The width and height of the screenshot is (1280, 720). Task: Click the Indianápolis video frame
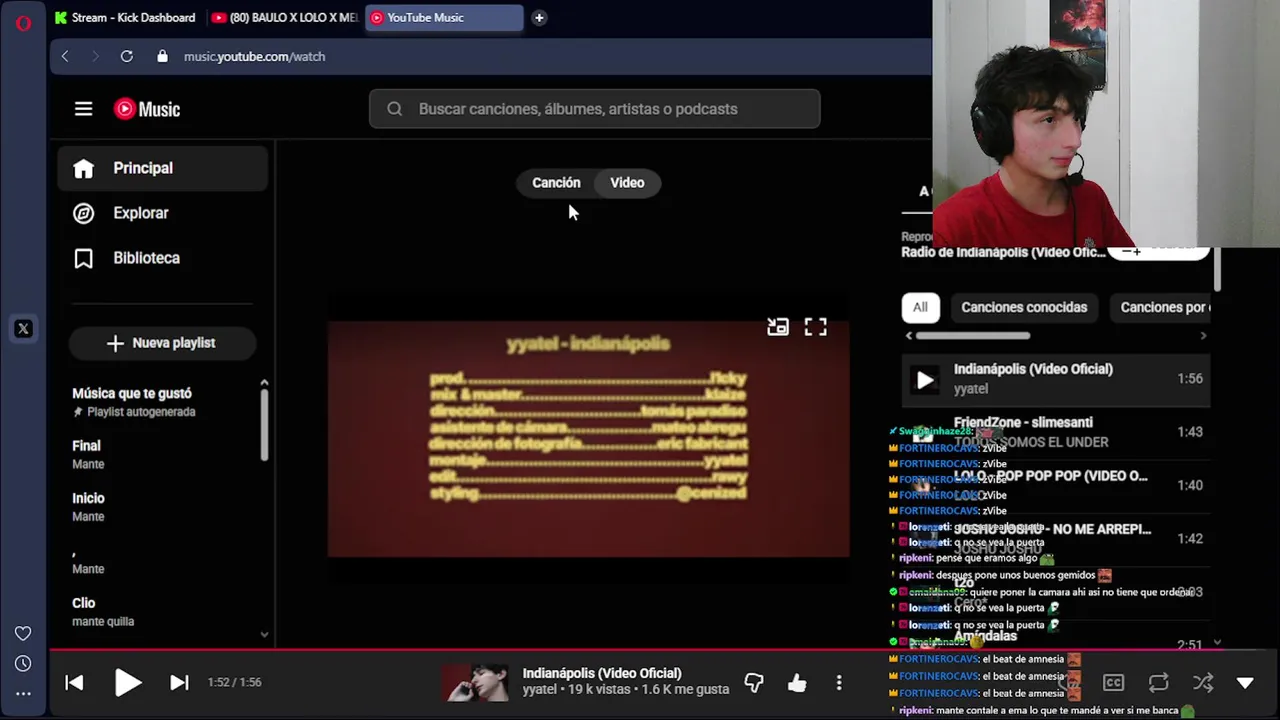tap(588, 439)
